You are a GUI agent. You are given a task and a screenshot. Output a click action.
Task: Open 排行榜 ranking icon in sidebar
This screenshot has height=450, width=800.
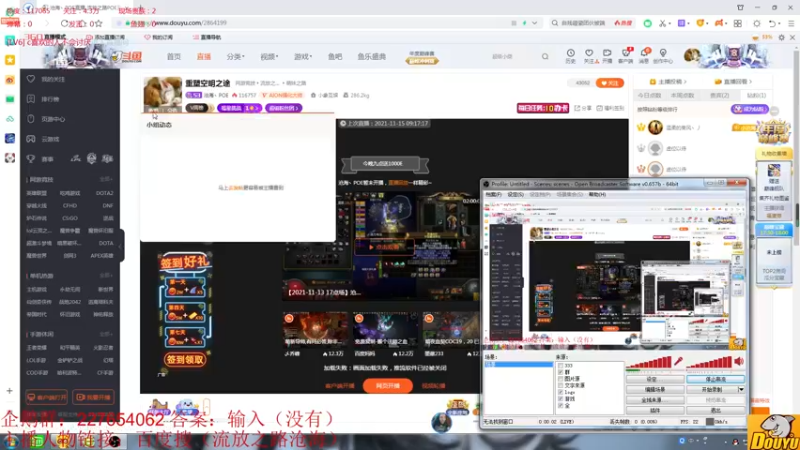click(31, 99)
